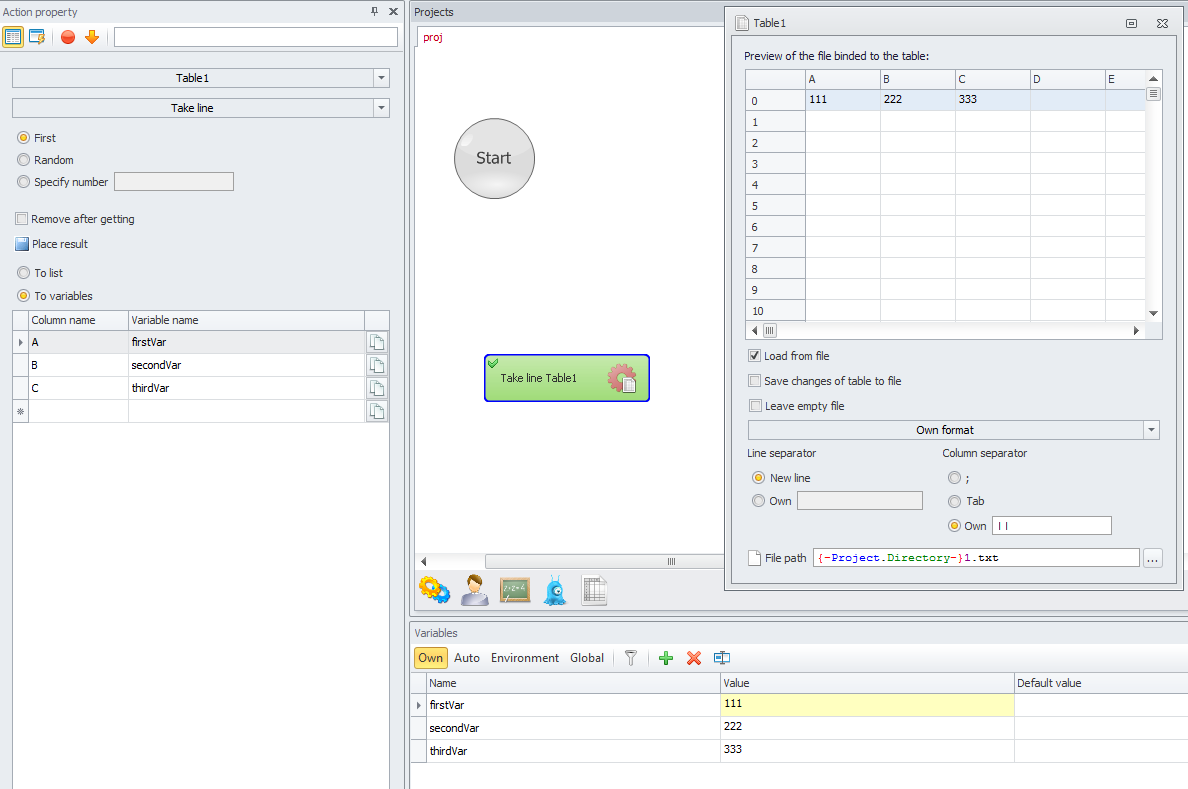Switch to the Own variables tab
Screen dimensions: 1188x789
tap(430, 658)
